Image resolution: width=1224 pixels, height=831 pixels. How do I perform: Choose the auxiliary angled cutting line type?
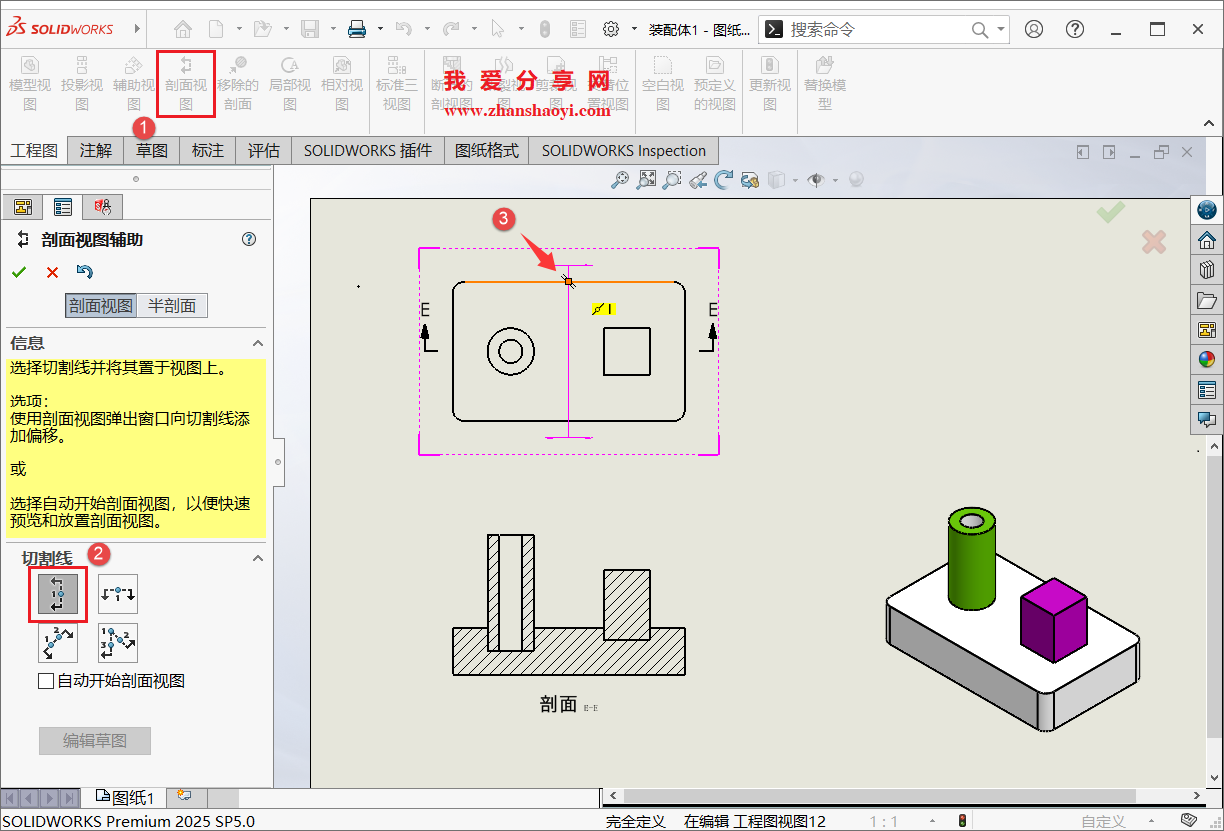58,643
